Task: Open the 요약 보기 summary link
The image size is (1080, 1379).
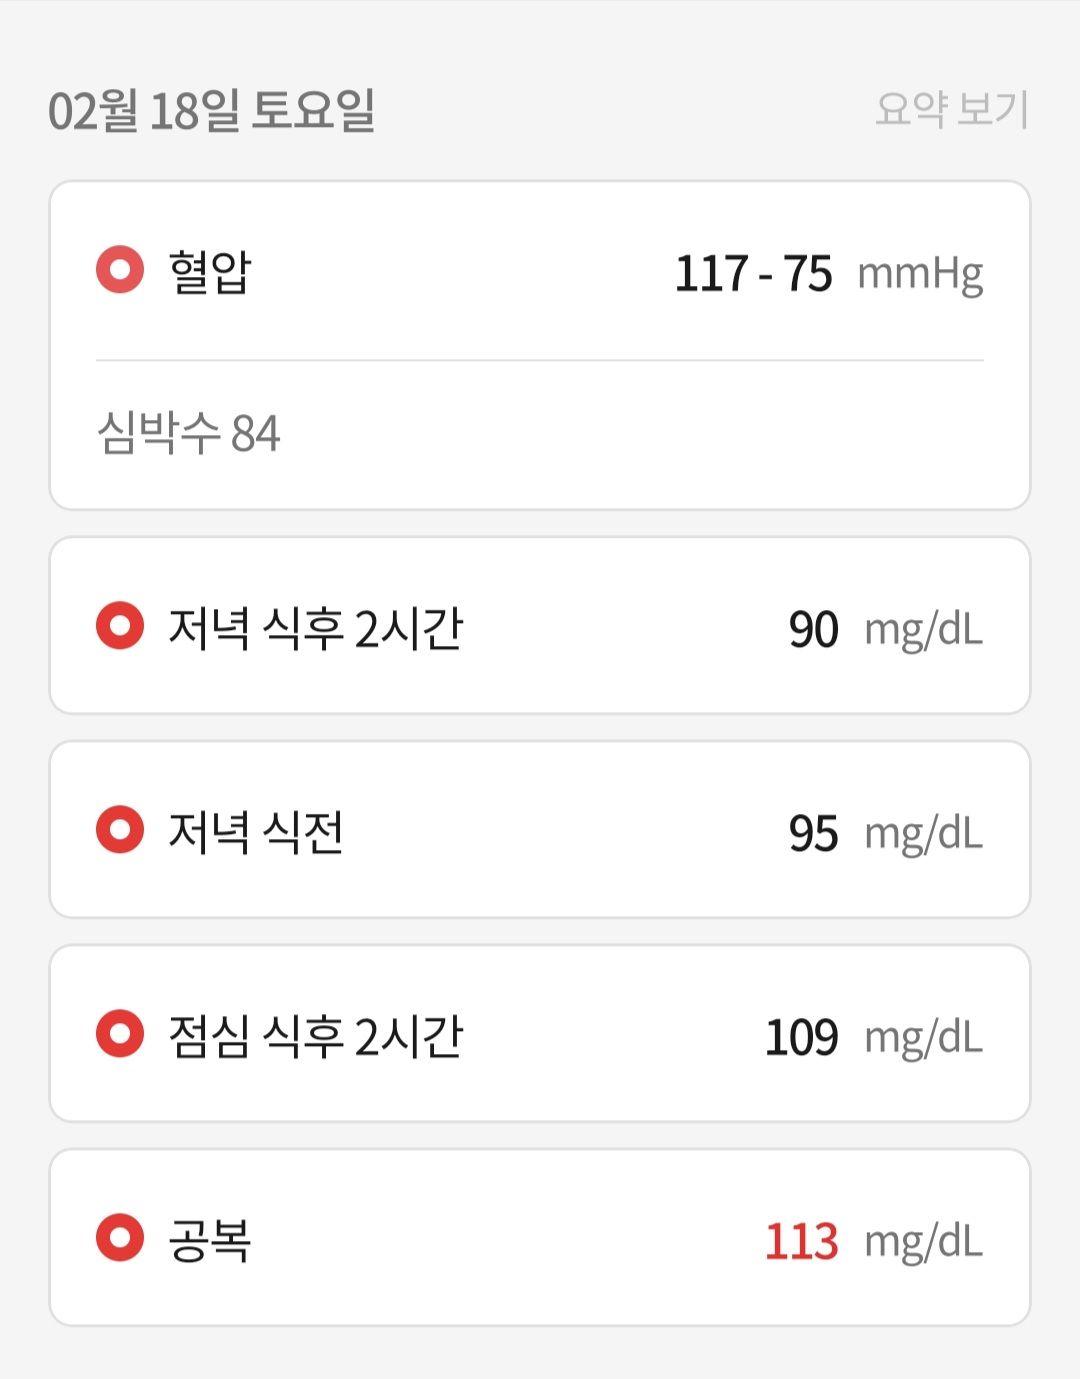Action: [x=952, y=110]
